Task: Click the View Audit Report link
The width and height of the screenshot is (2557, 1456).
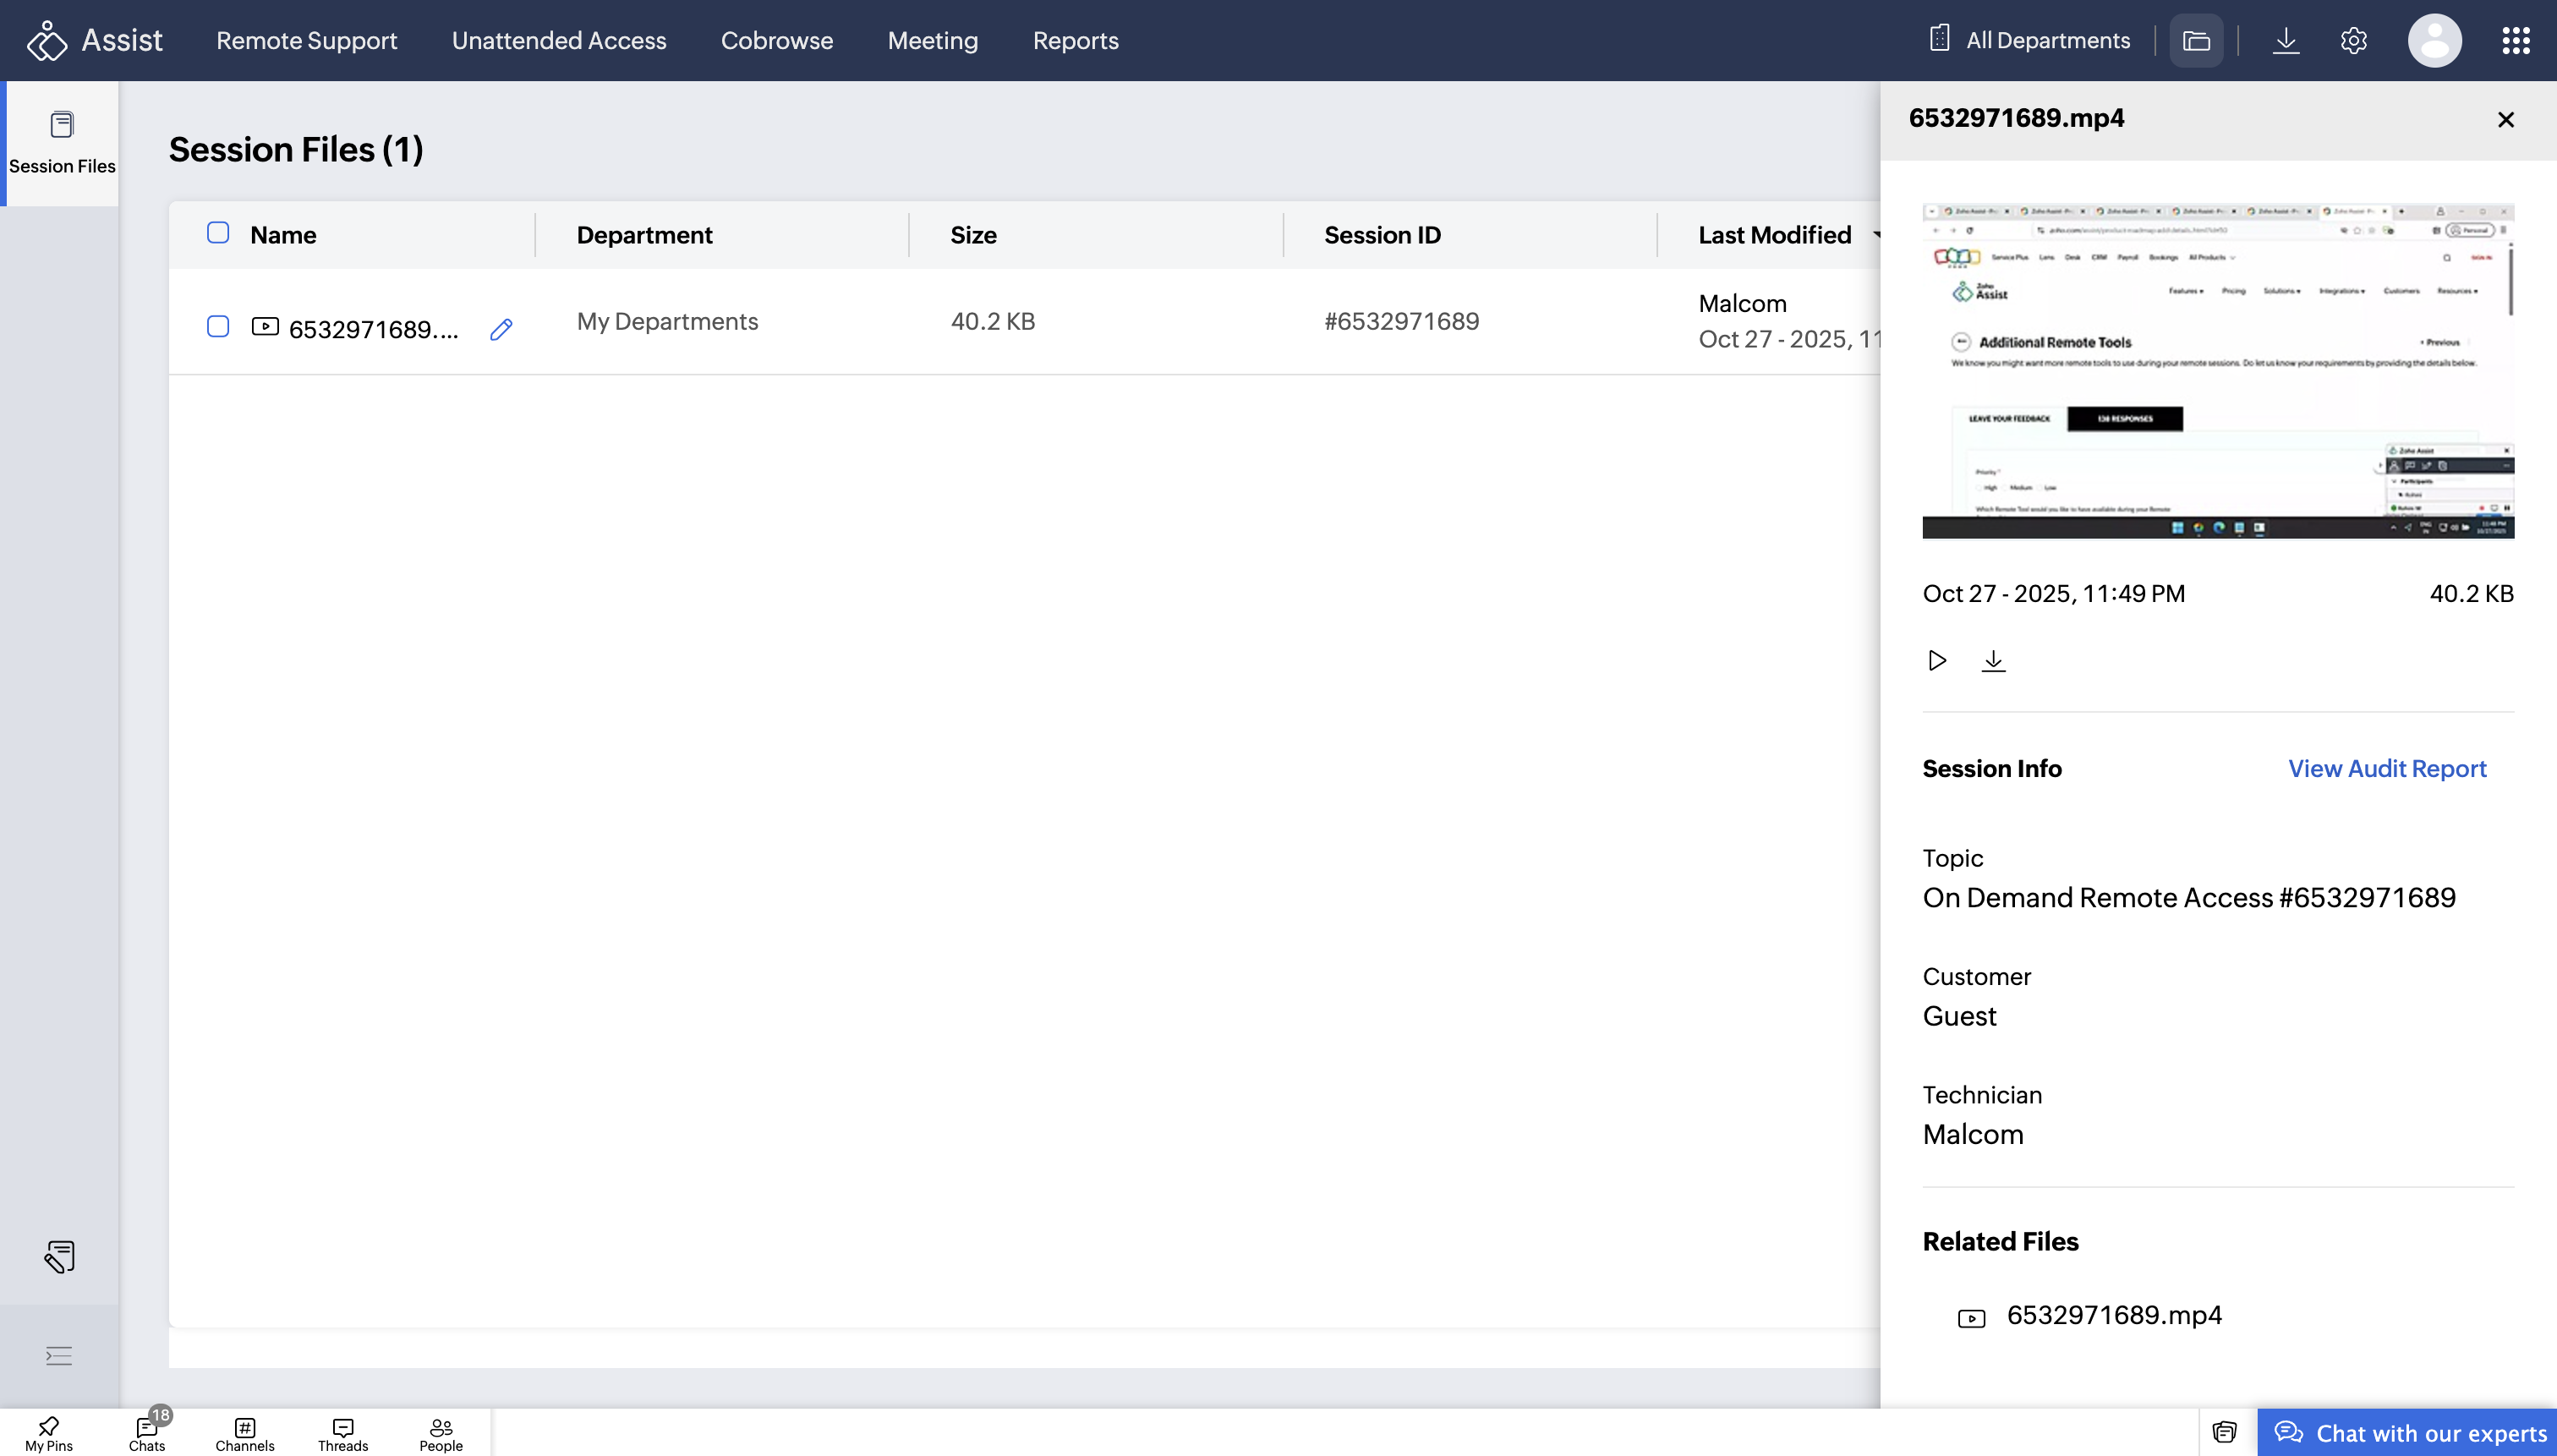Action: coord(2386,768)
